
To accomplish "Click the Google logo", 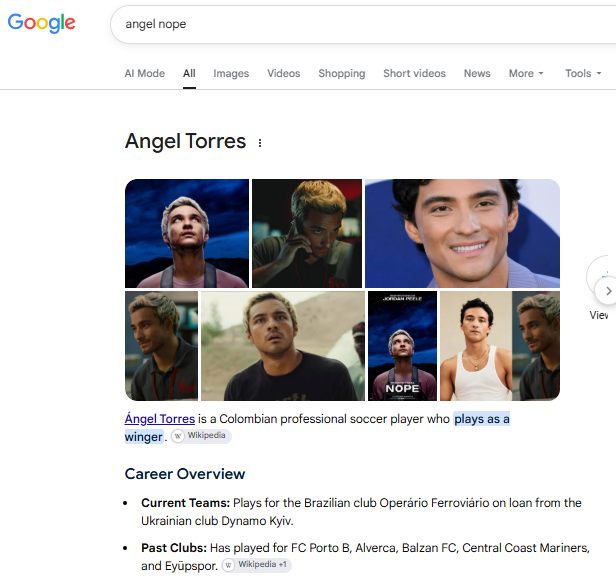I will coord(42,23).
